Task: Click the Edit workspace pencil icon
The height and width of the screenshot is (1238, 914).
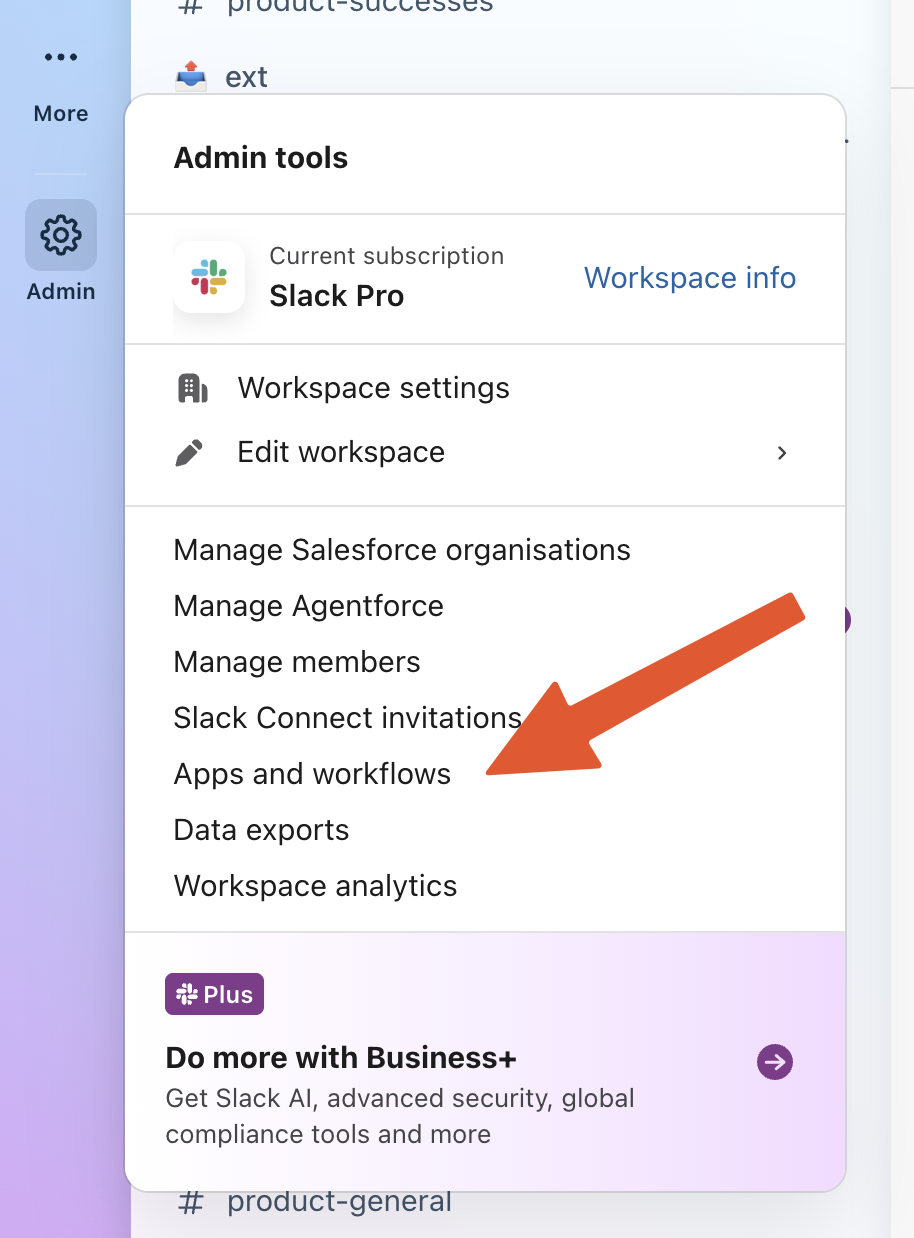Action: (189, 452)
